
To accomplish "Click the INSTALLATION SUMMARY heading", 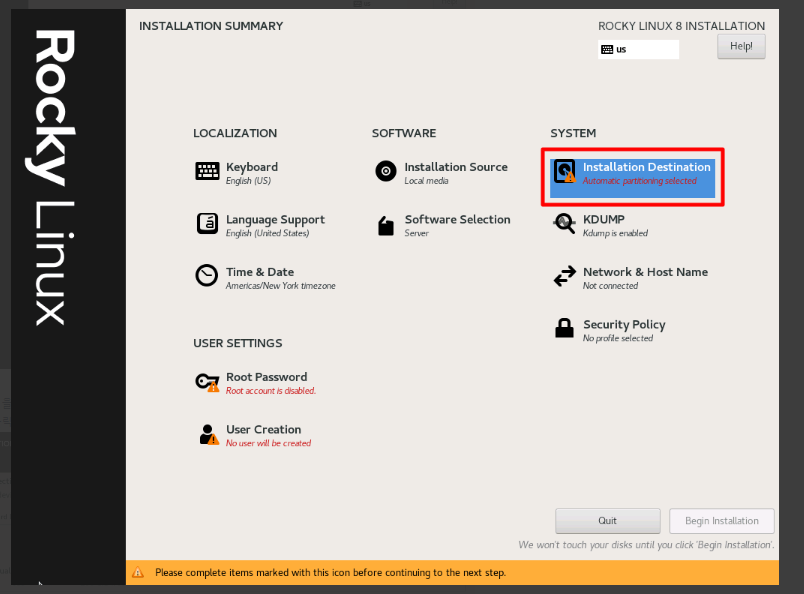I will (x=211, y=26).
